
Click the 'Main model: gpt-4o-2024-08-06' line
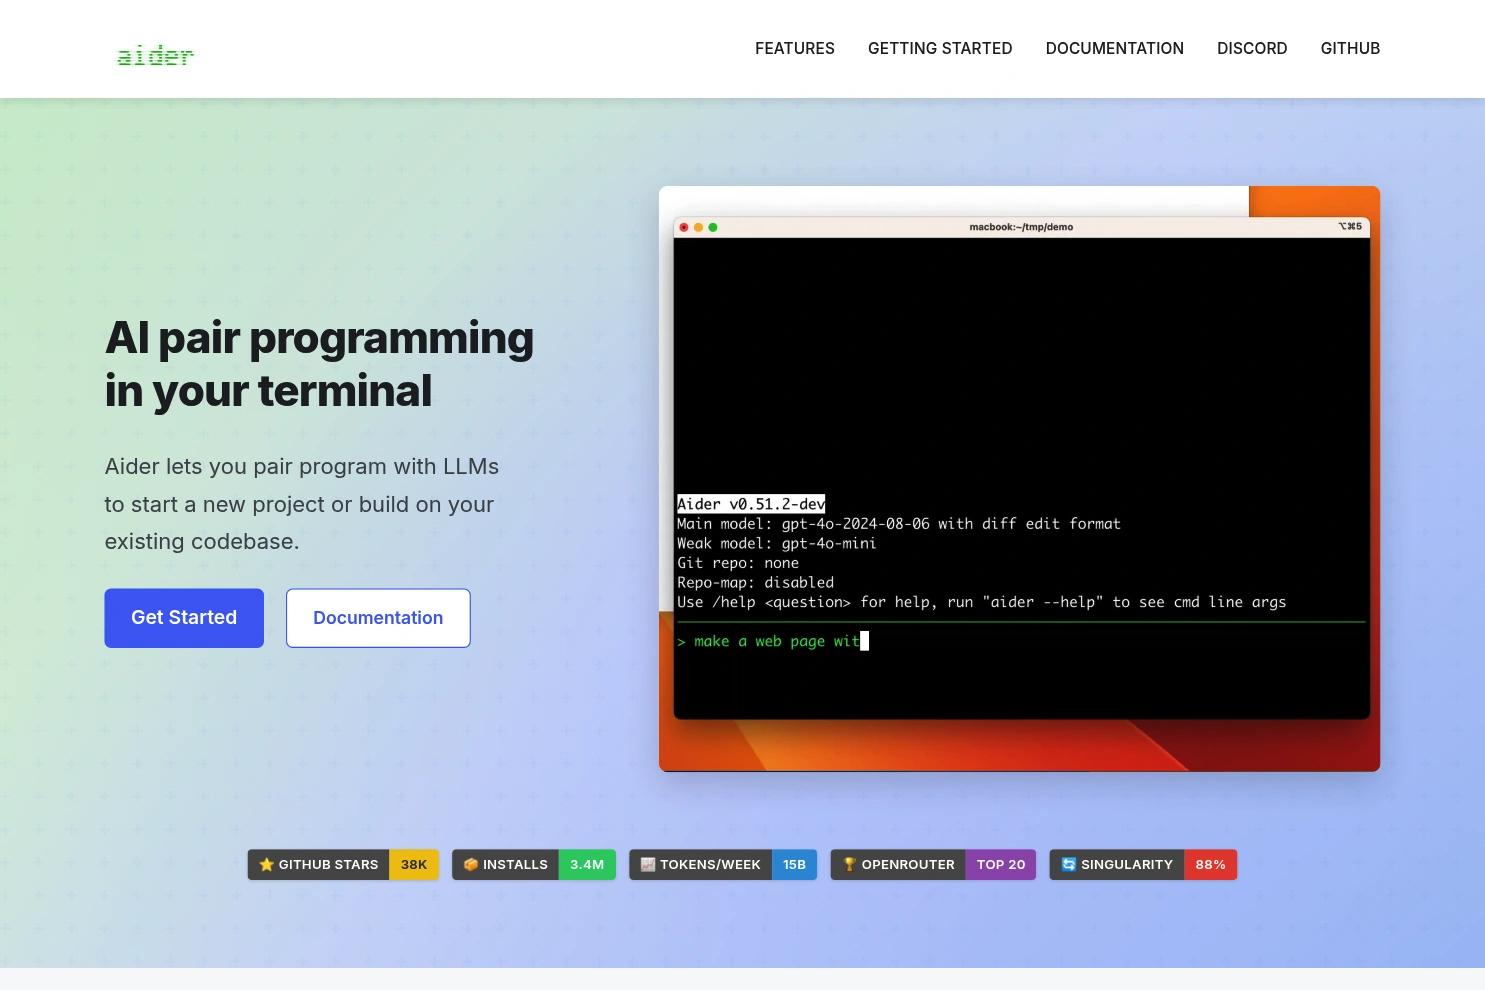tap(899, 524)
